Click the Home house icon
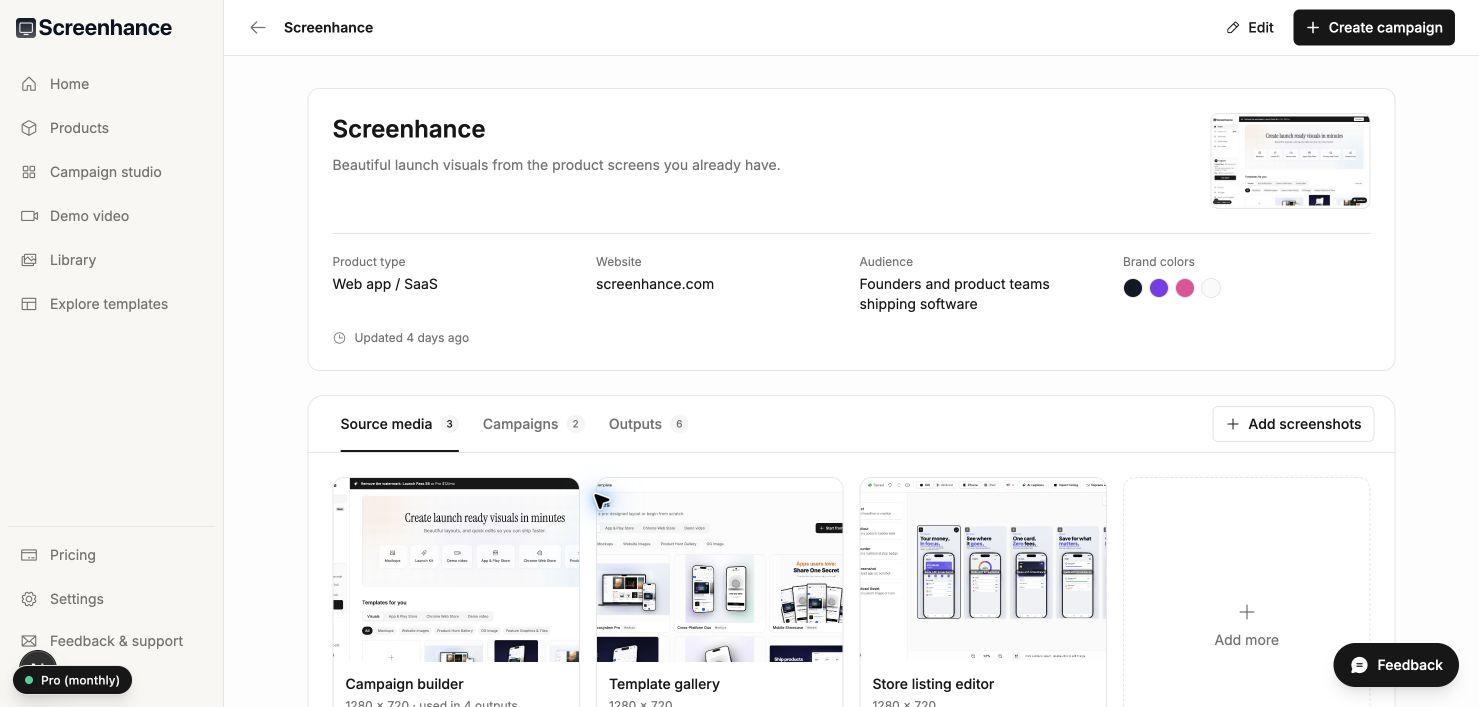The image size is (1479, 707). click(29, 84)
